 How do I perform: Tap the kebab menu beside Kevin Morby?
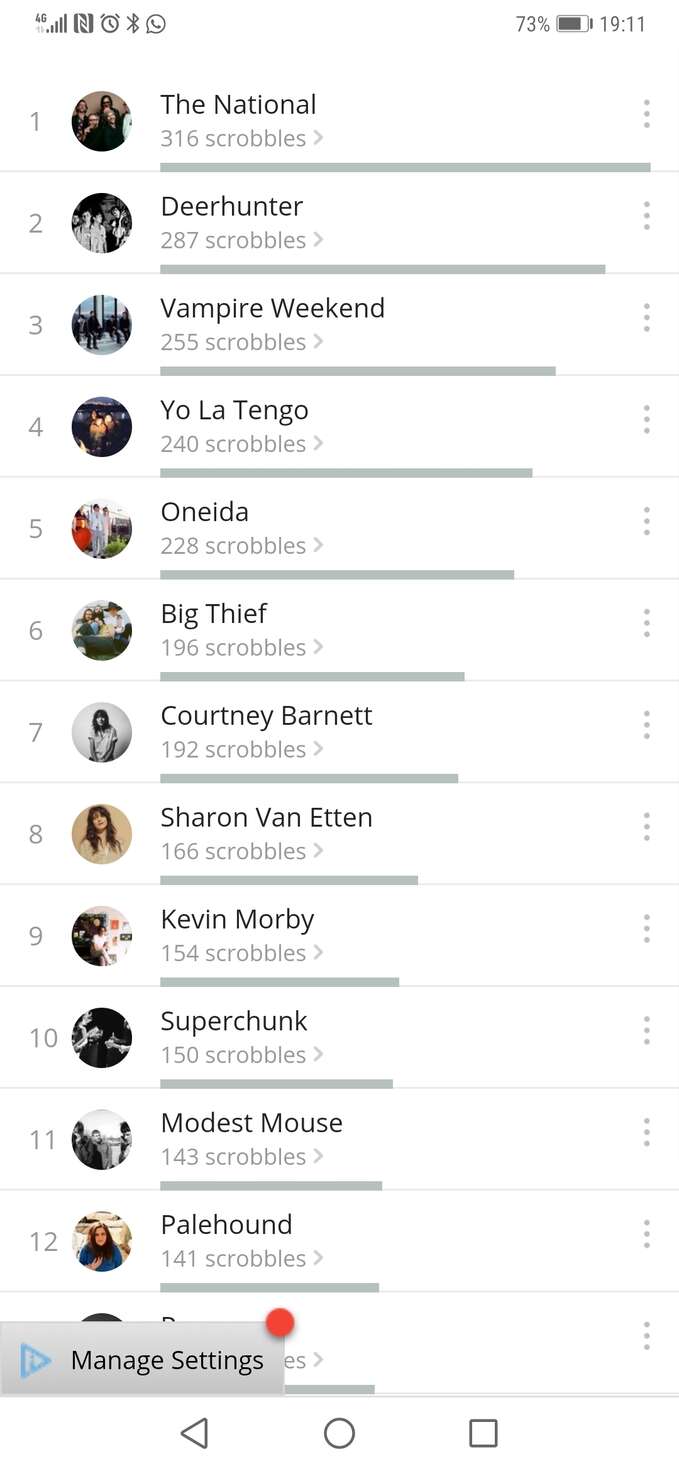(647, 929)
